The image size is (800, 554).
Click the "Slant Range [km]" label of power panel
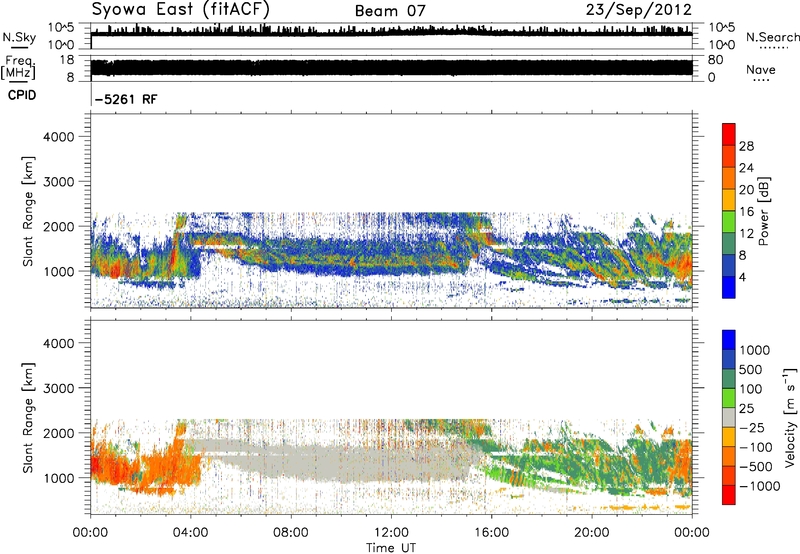[28, 211]
